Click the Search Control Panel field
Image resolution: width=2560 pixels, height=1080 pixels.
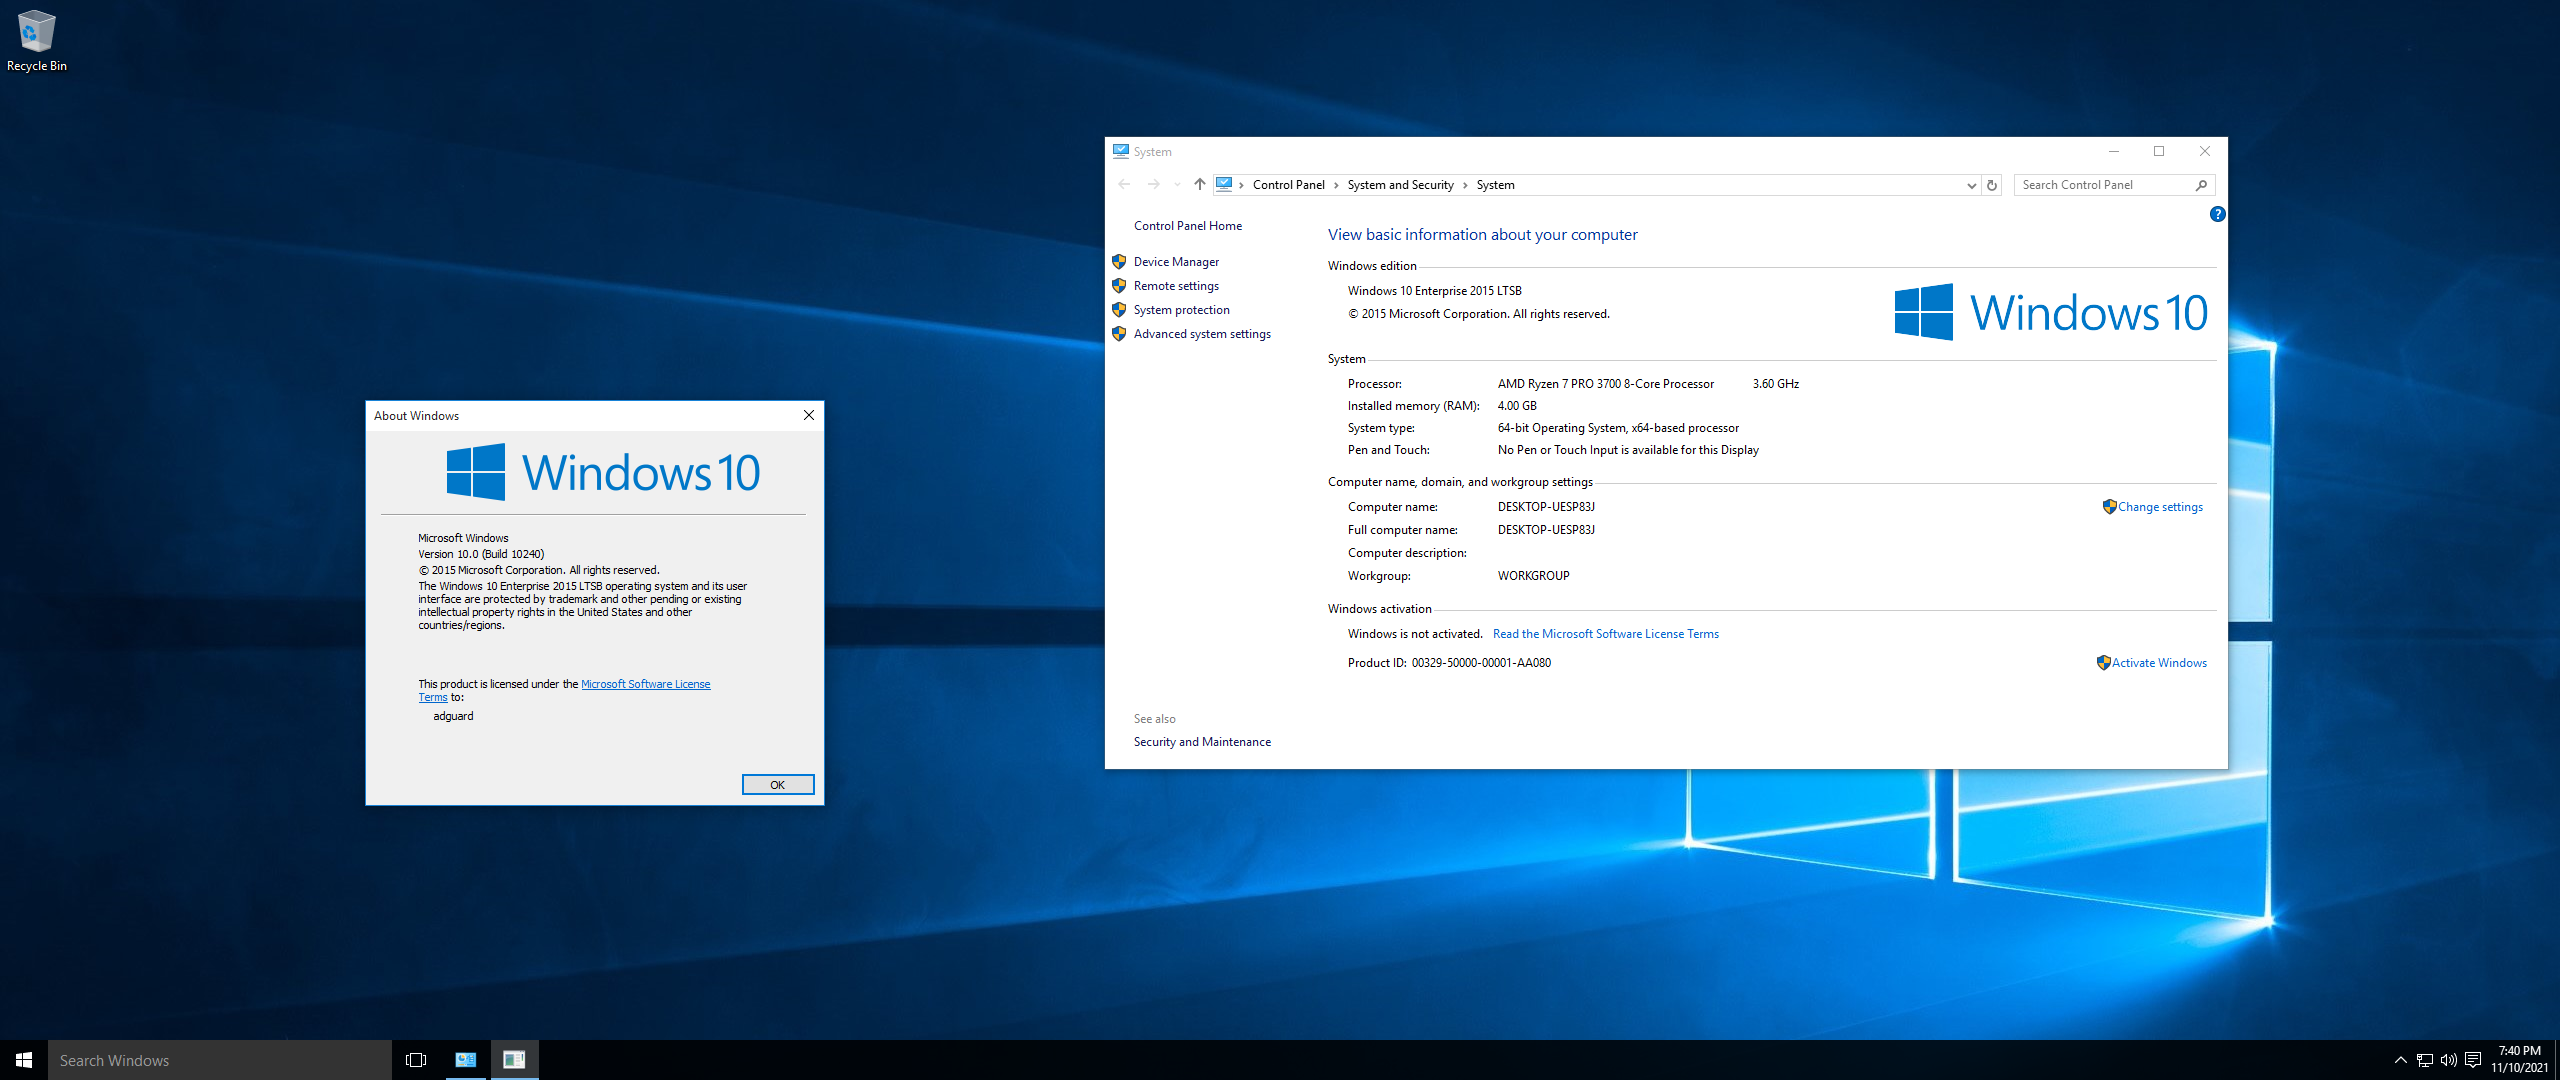(2103, 185)
